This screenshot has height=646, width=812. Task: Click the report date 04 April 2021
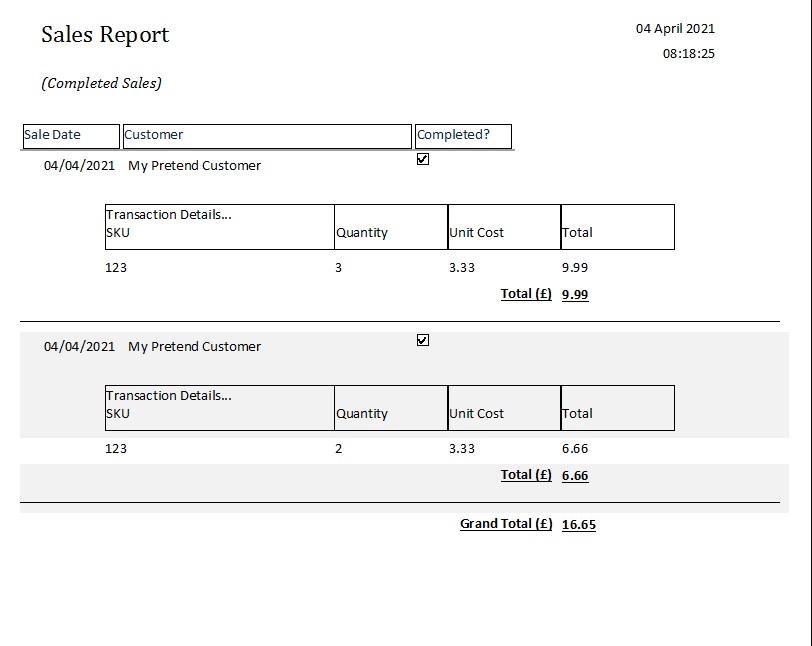pos(675,29)
